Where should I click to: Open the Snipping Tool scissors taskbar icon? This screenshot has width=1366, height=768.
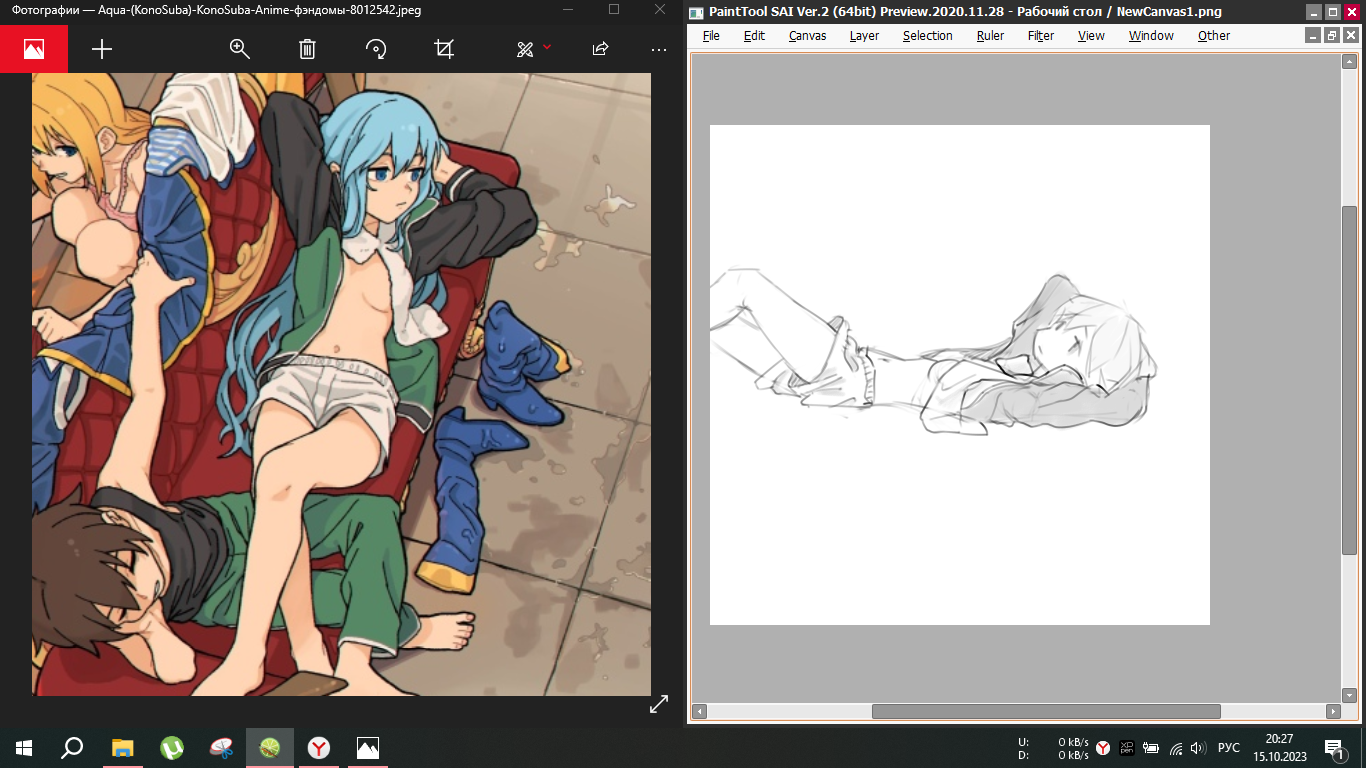[x=221, y=748]
